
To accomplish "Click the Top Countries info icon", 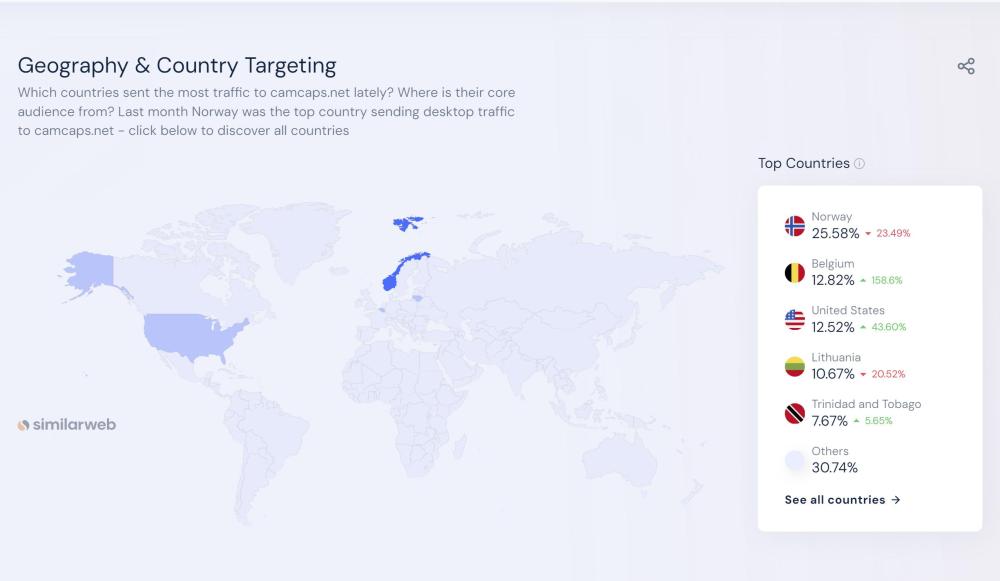I will (860, 164).
